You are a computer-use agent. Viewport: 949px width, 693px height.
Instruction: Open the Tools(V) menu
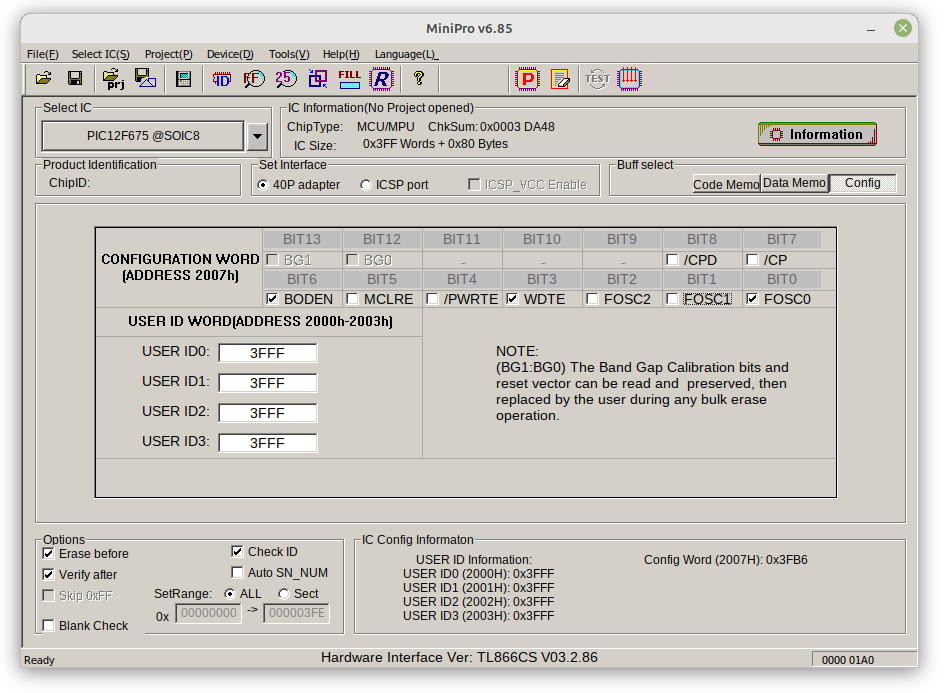click(x=289, y=54)
